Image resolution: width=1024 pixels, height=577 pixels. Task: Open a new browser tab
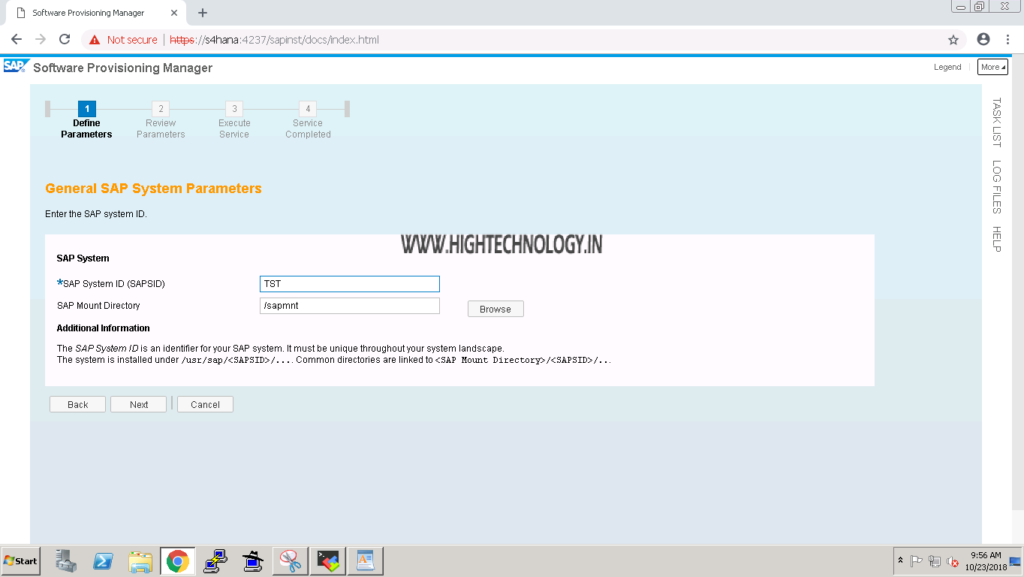point(202,13)
